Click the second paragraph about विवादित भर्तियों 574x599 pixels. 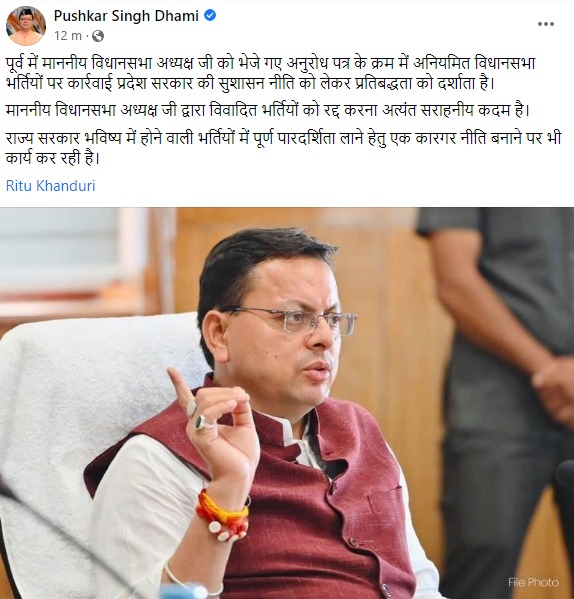tap(268, 110)
